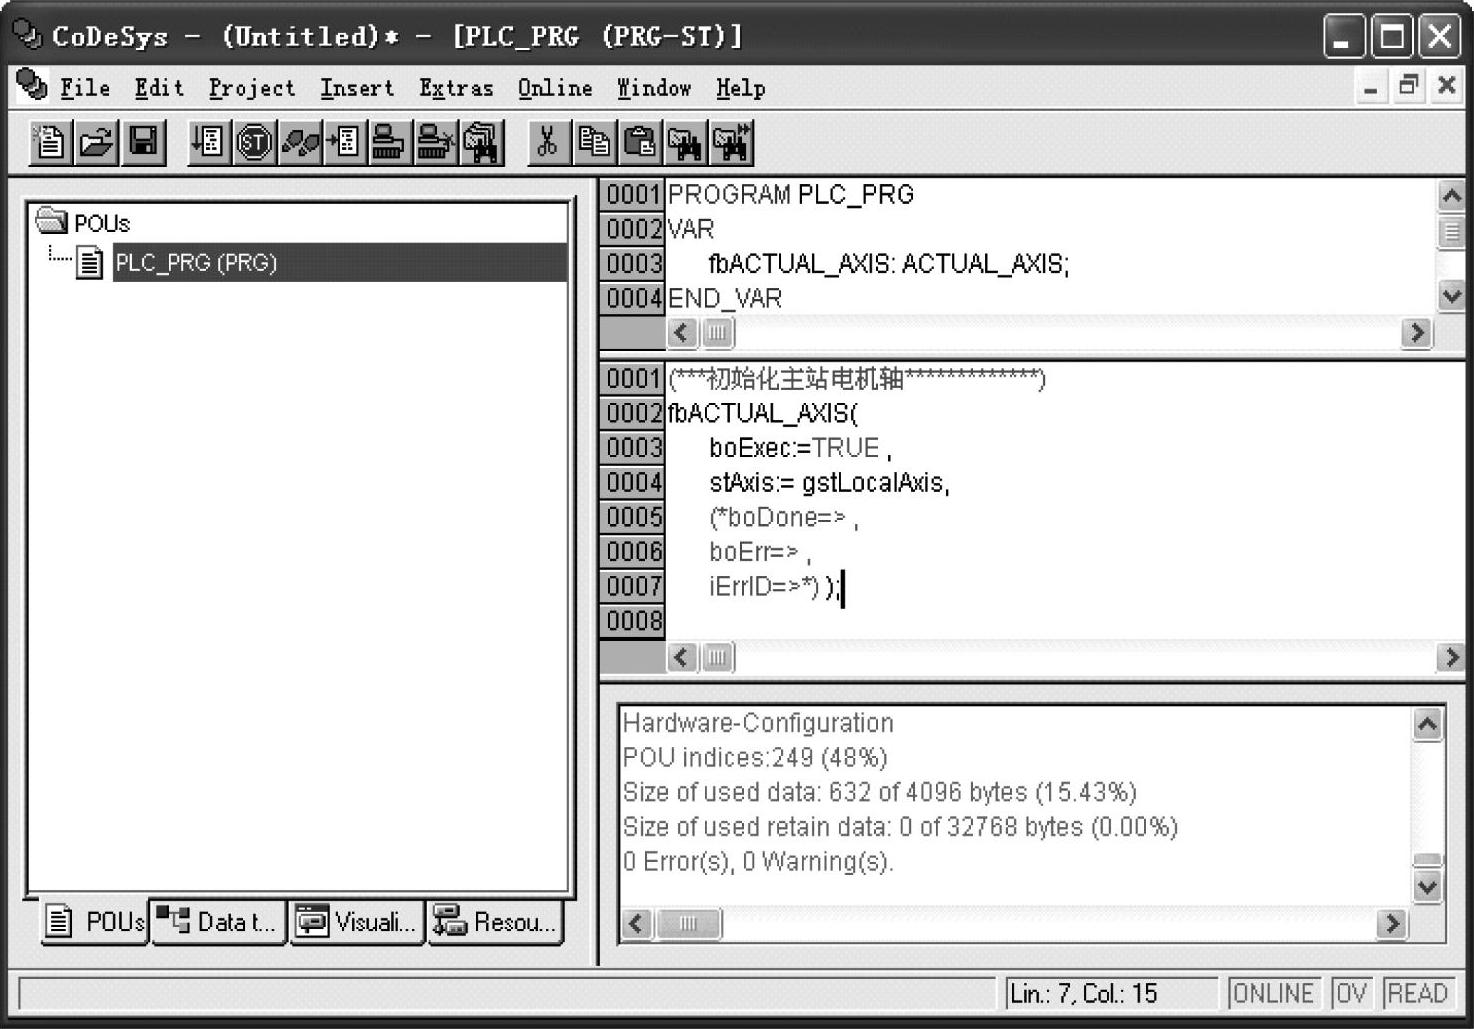Switch to the Data types tab

coord(219,921)
